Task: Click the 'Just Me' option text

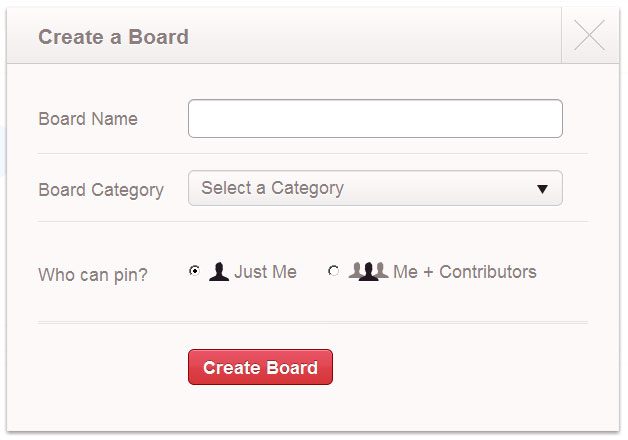Action: pos(265,272)
